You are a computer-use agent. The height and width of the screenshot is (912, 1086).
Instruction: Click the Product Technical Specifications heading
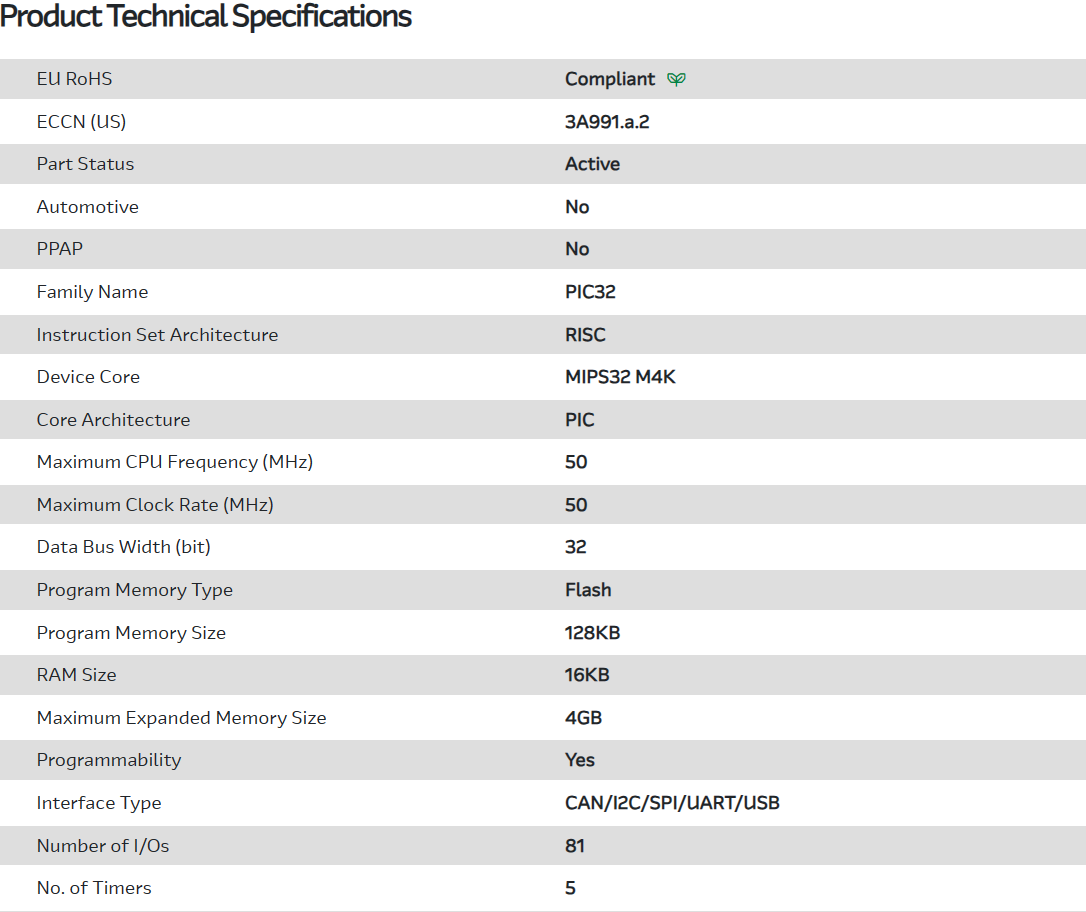[206, 17]
